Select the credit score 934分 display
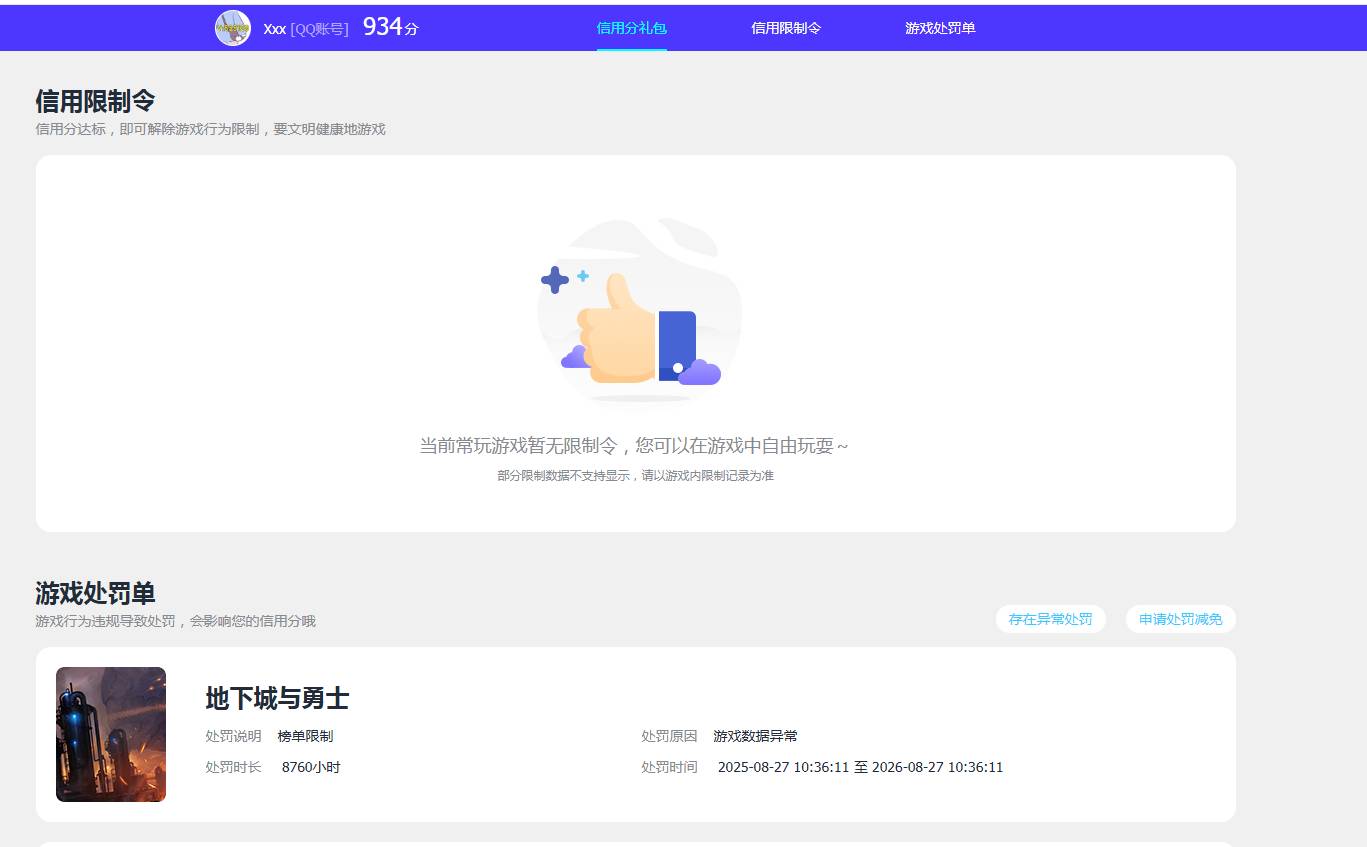 pos(391,26)
